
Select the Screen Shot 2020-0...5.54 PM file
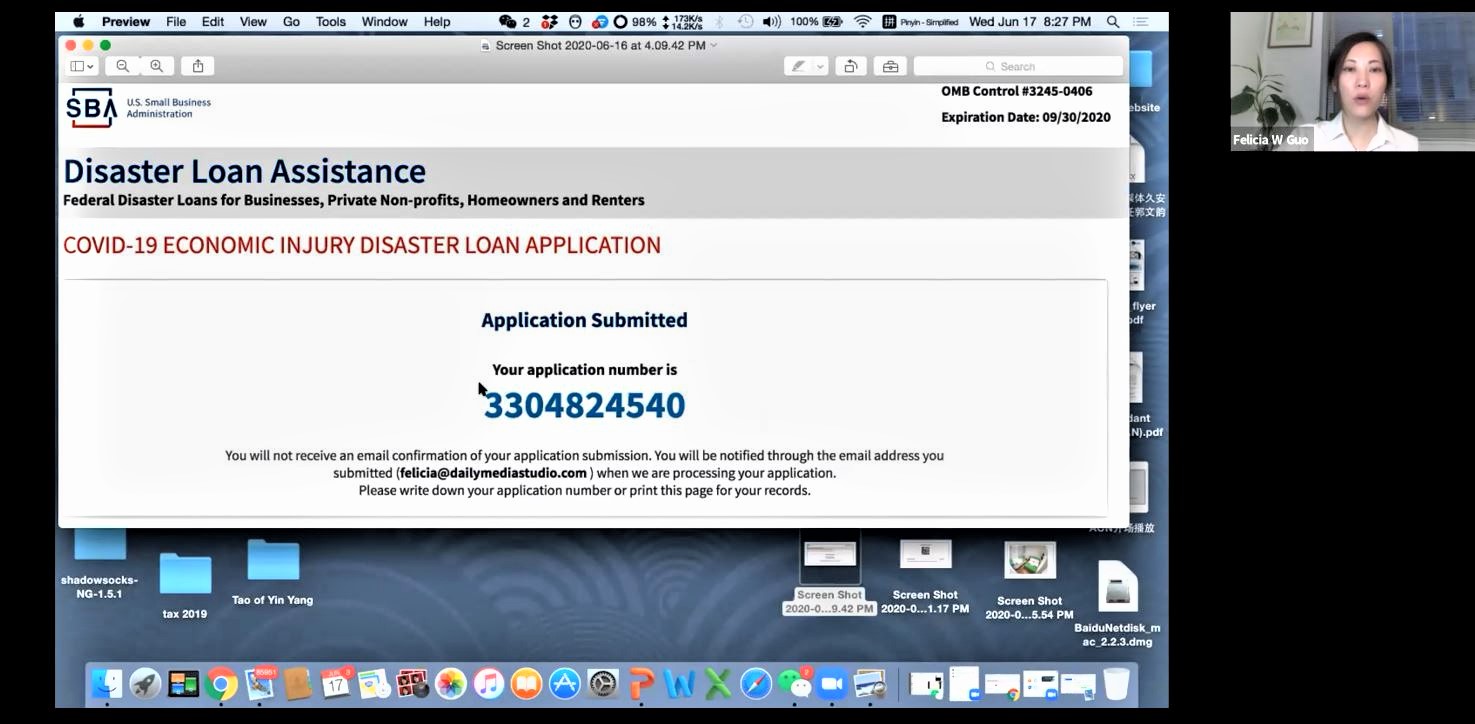1030,580
